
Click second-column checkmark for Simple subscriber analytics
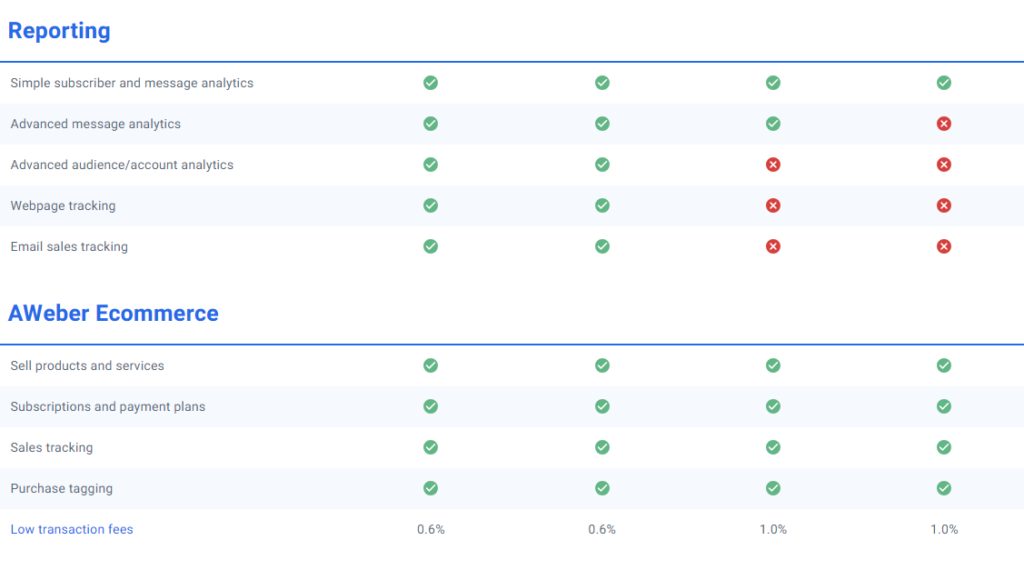click(x=602, y=83)
